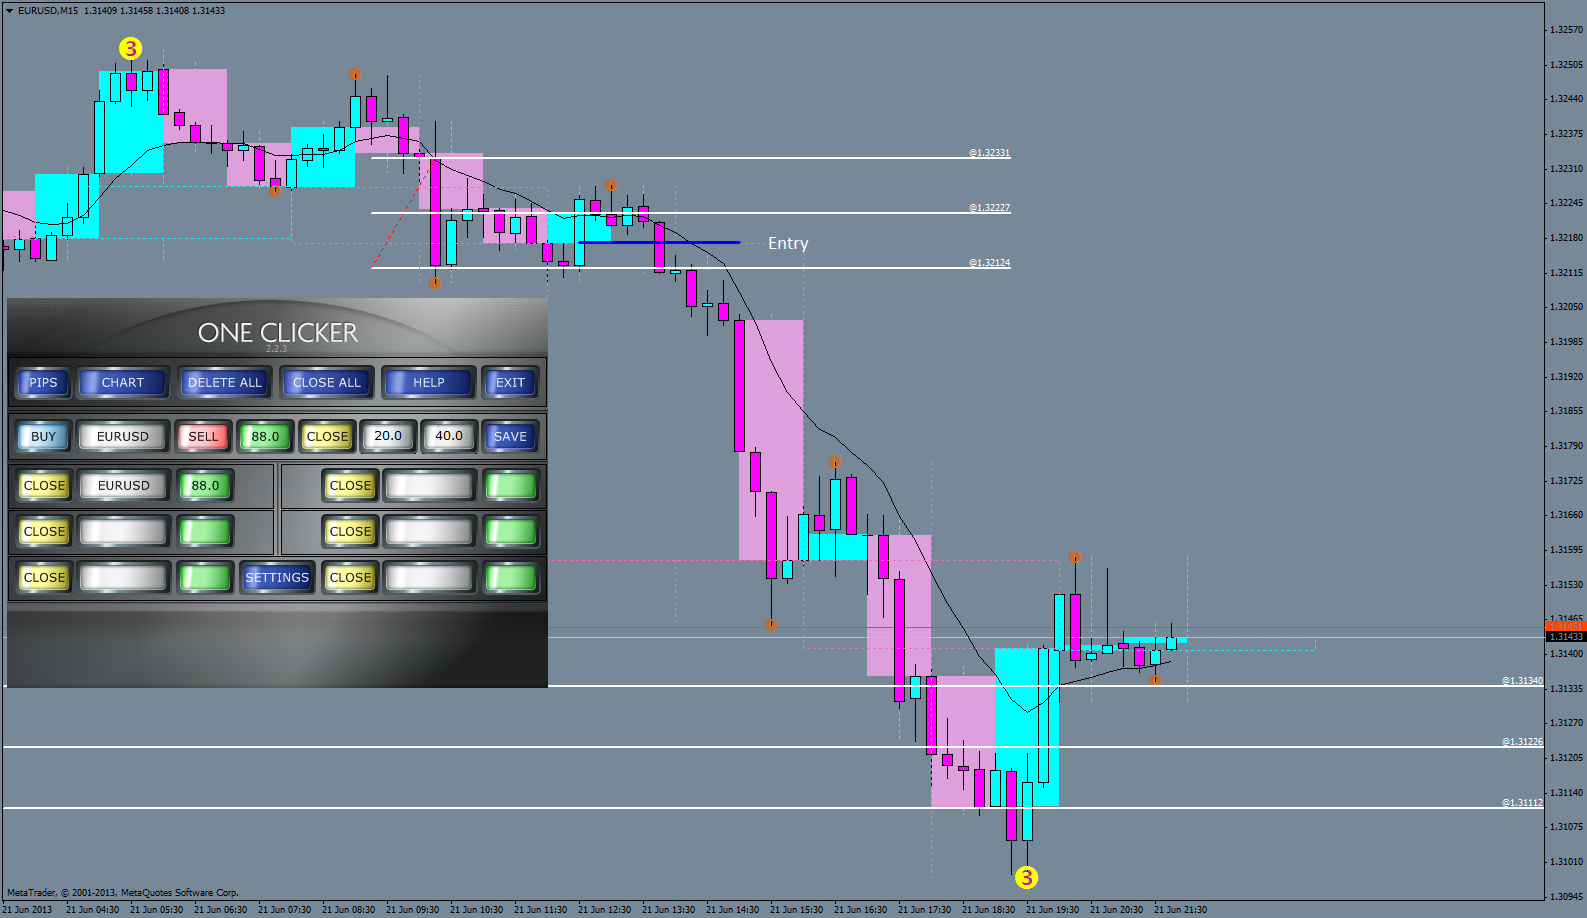This screenshot has height=918, width=1587.
Task: Click the 21 Jun 09:30 time axis label
Action: tap(412, 910)
